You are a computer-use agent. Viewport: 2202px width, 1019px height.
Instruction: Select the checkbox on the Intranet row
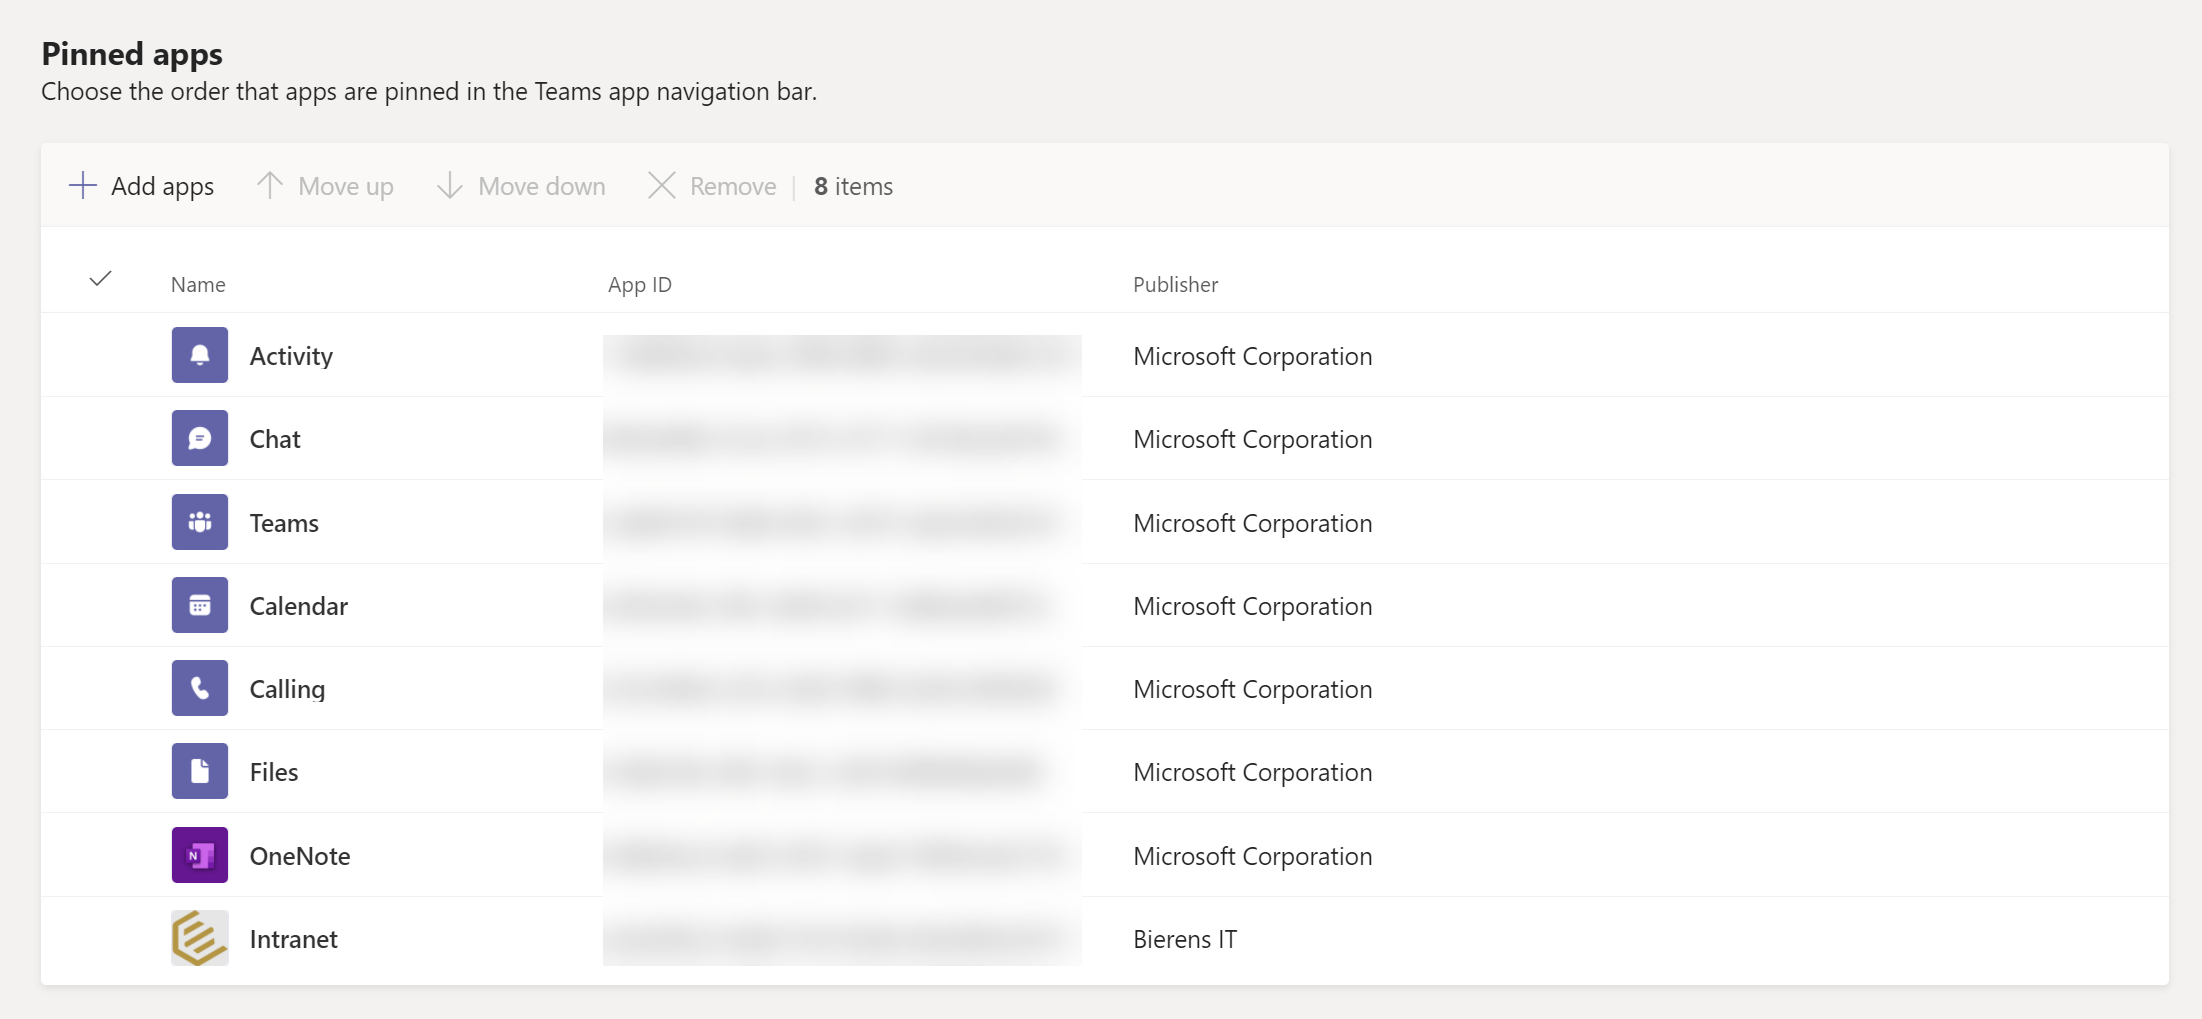tap(100, 938)
